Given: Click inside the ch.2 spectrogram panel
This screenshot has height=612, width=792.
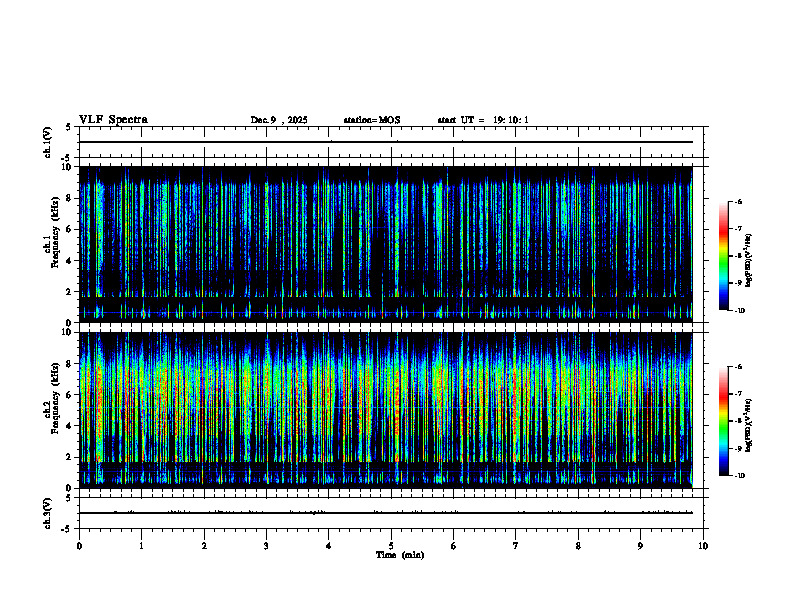Looking at the screenshot, I should point(386,410).
